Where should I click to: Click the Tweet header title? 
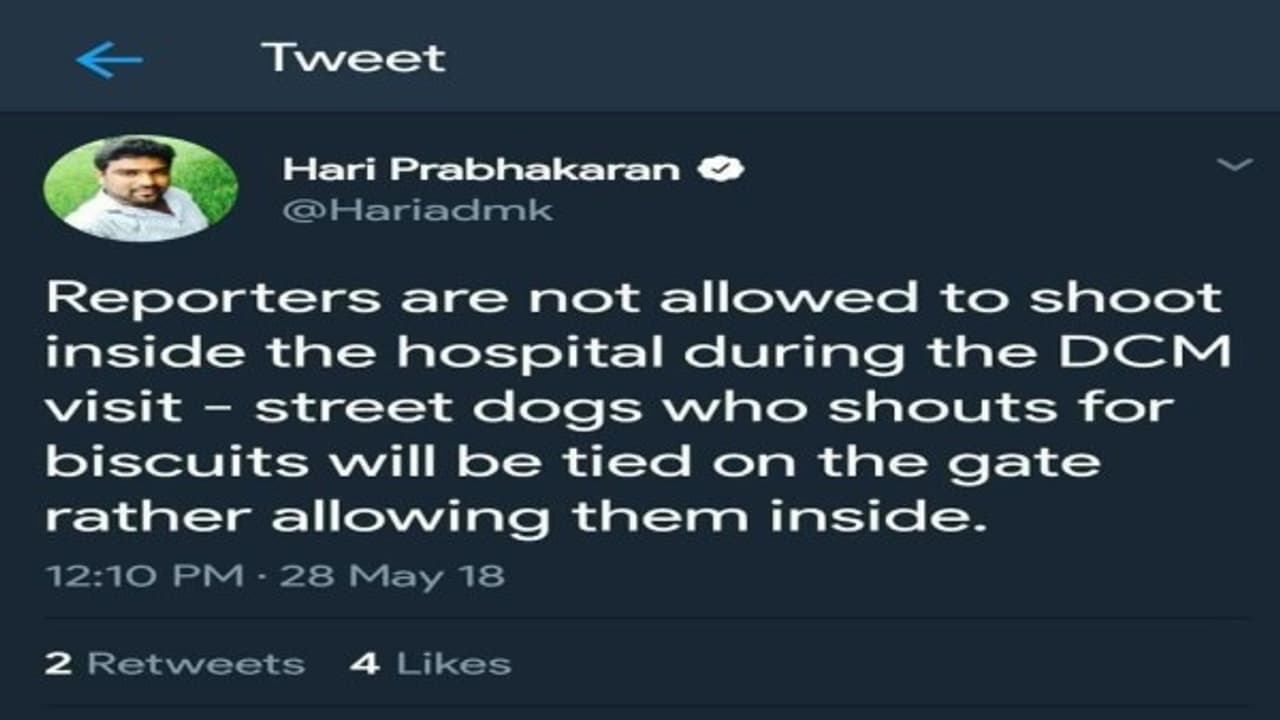[x=353, y=58]
